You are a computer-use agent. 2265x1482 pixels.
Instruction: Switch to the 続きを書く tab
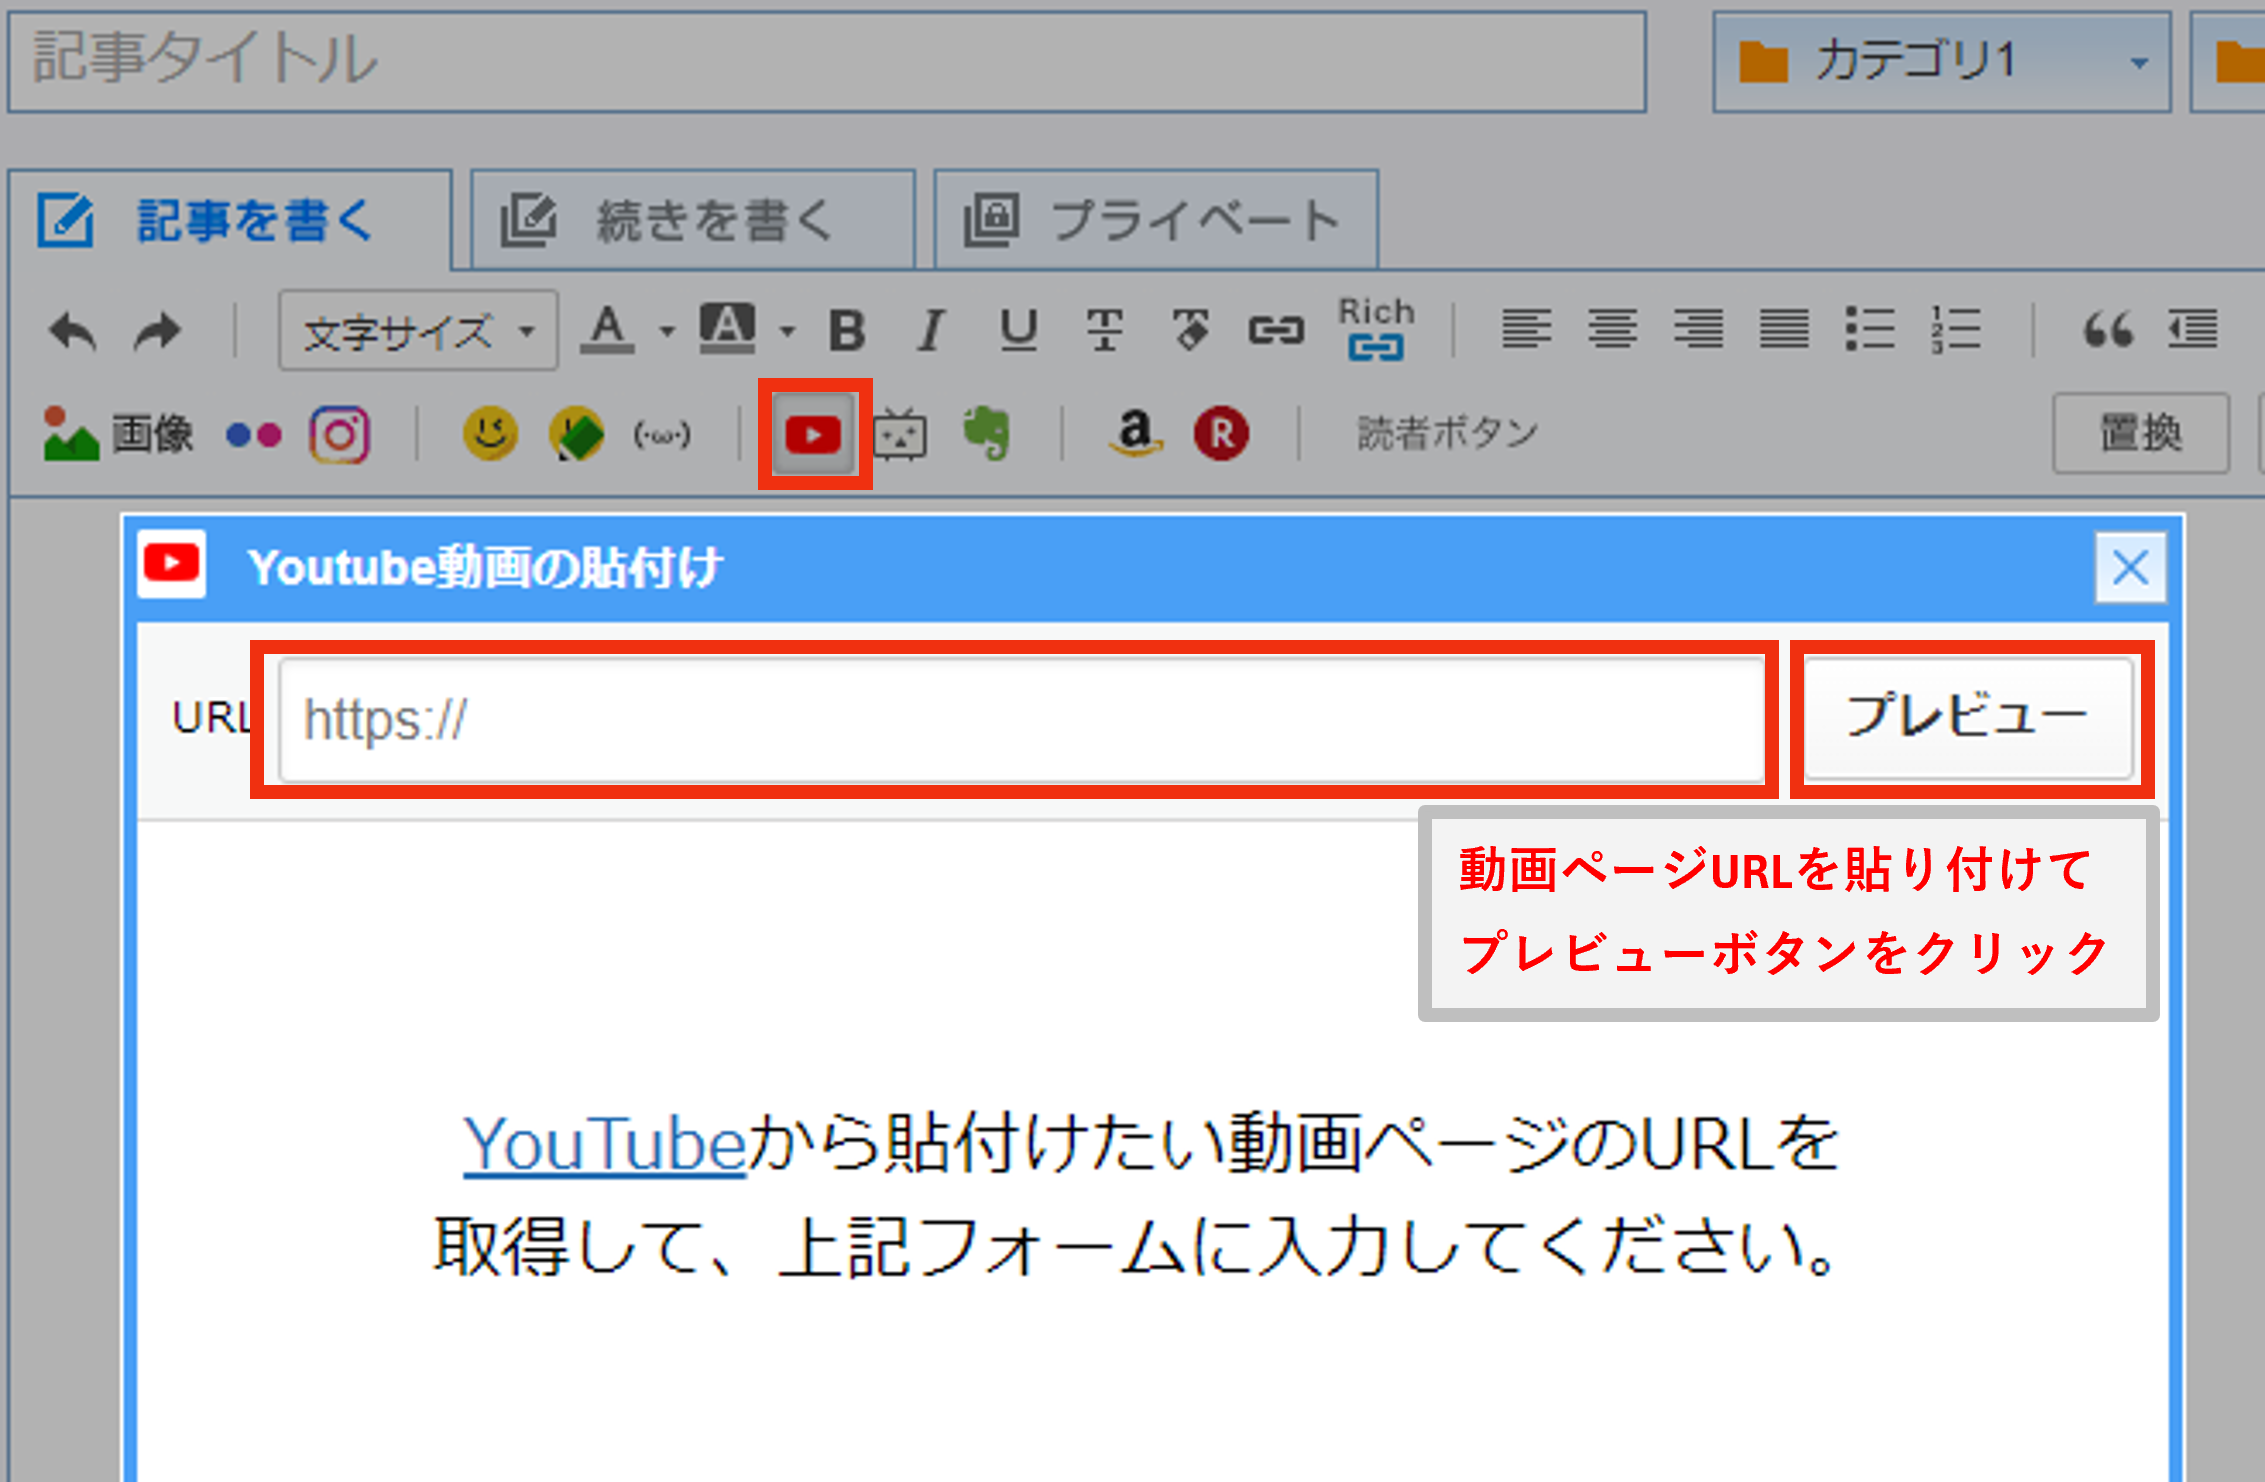(693, 220)
